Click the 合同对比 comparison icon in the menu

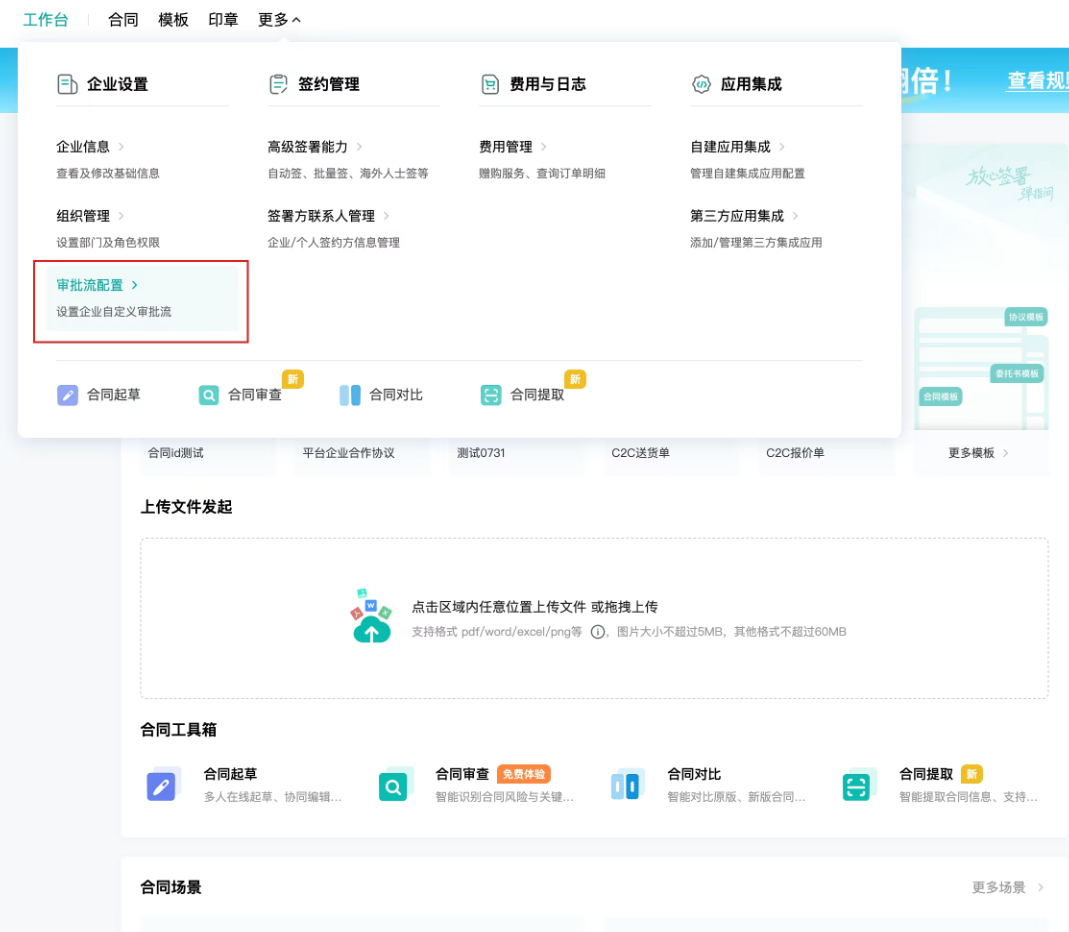(x=351, y=395)
